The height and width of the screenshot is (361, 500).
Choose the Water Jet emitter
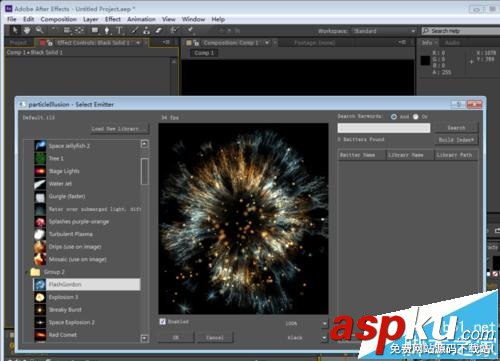87,184
